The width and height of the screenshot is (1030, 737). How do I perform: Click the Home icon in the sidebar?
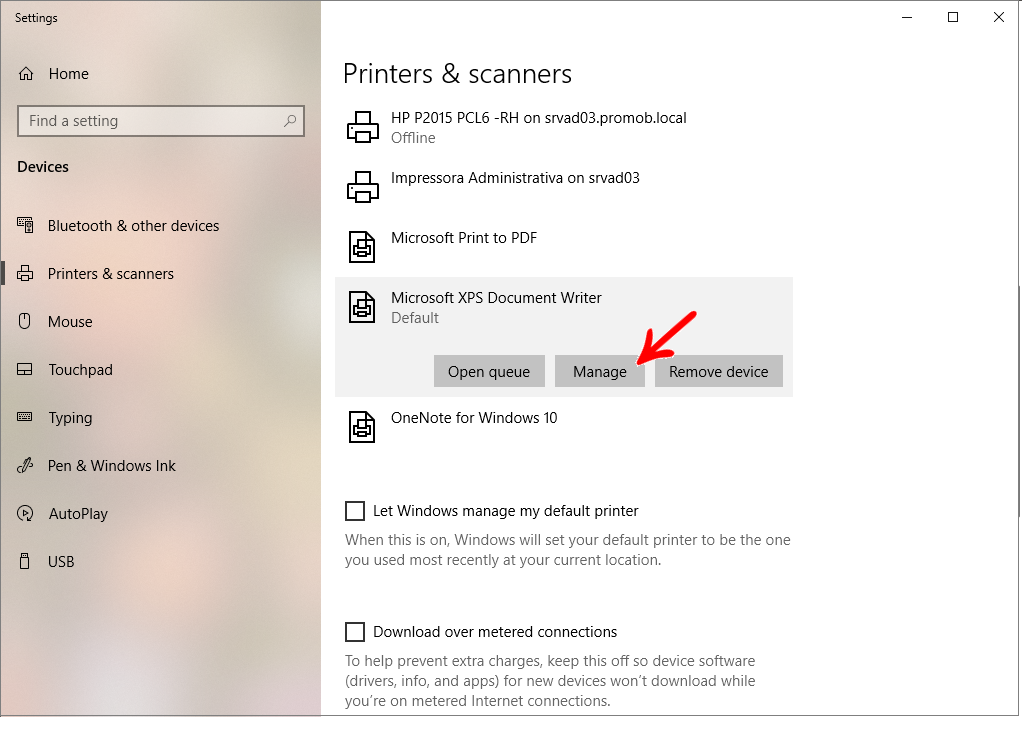26,74
